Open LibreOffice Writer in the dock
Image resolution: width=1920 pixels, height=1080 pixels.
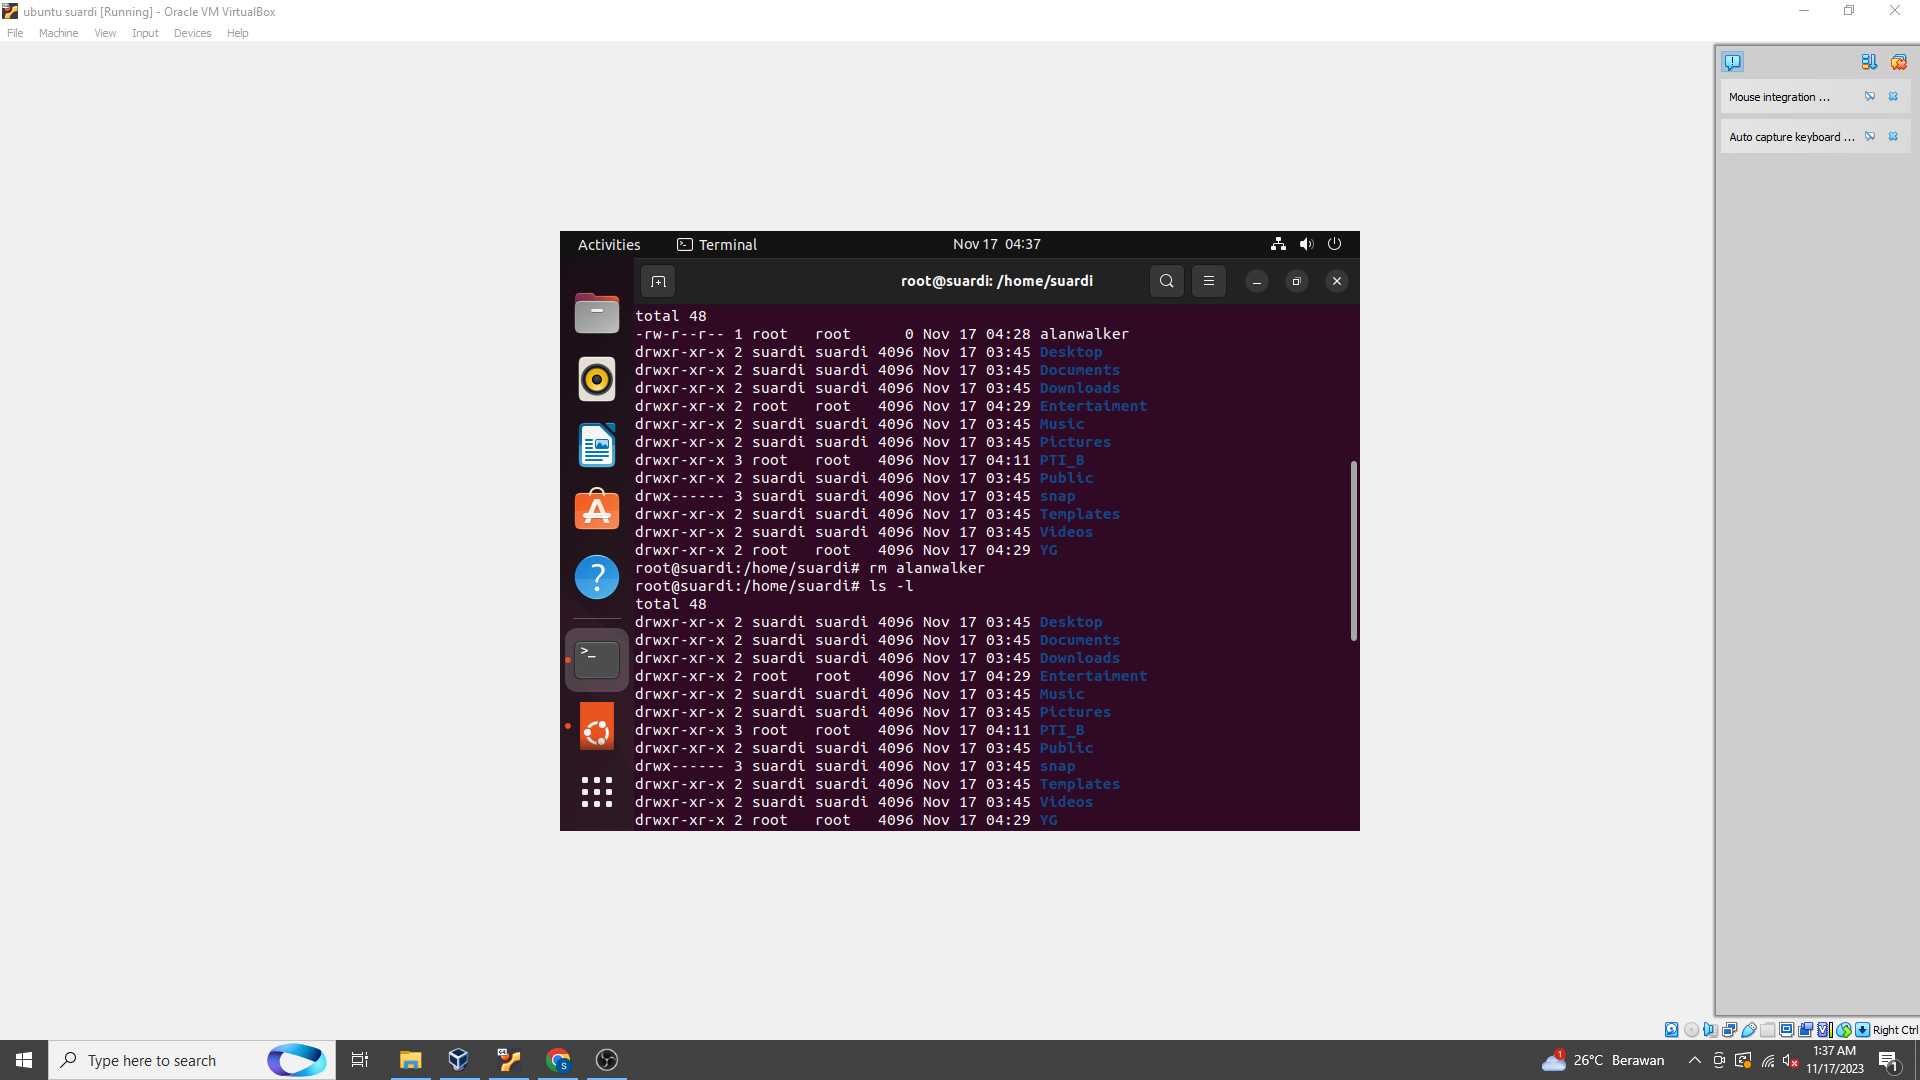[597, 445]
